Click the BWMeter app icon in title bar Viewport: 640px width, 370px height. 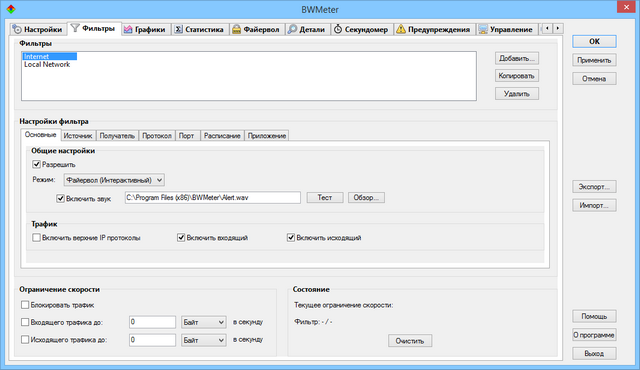pos(11,9)
